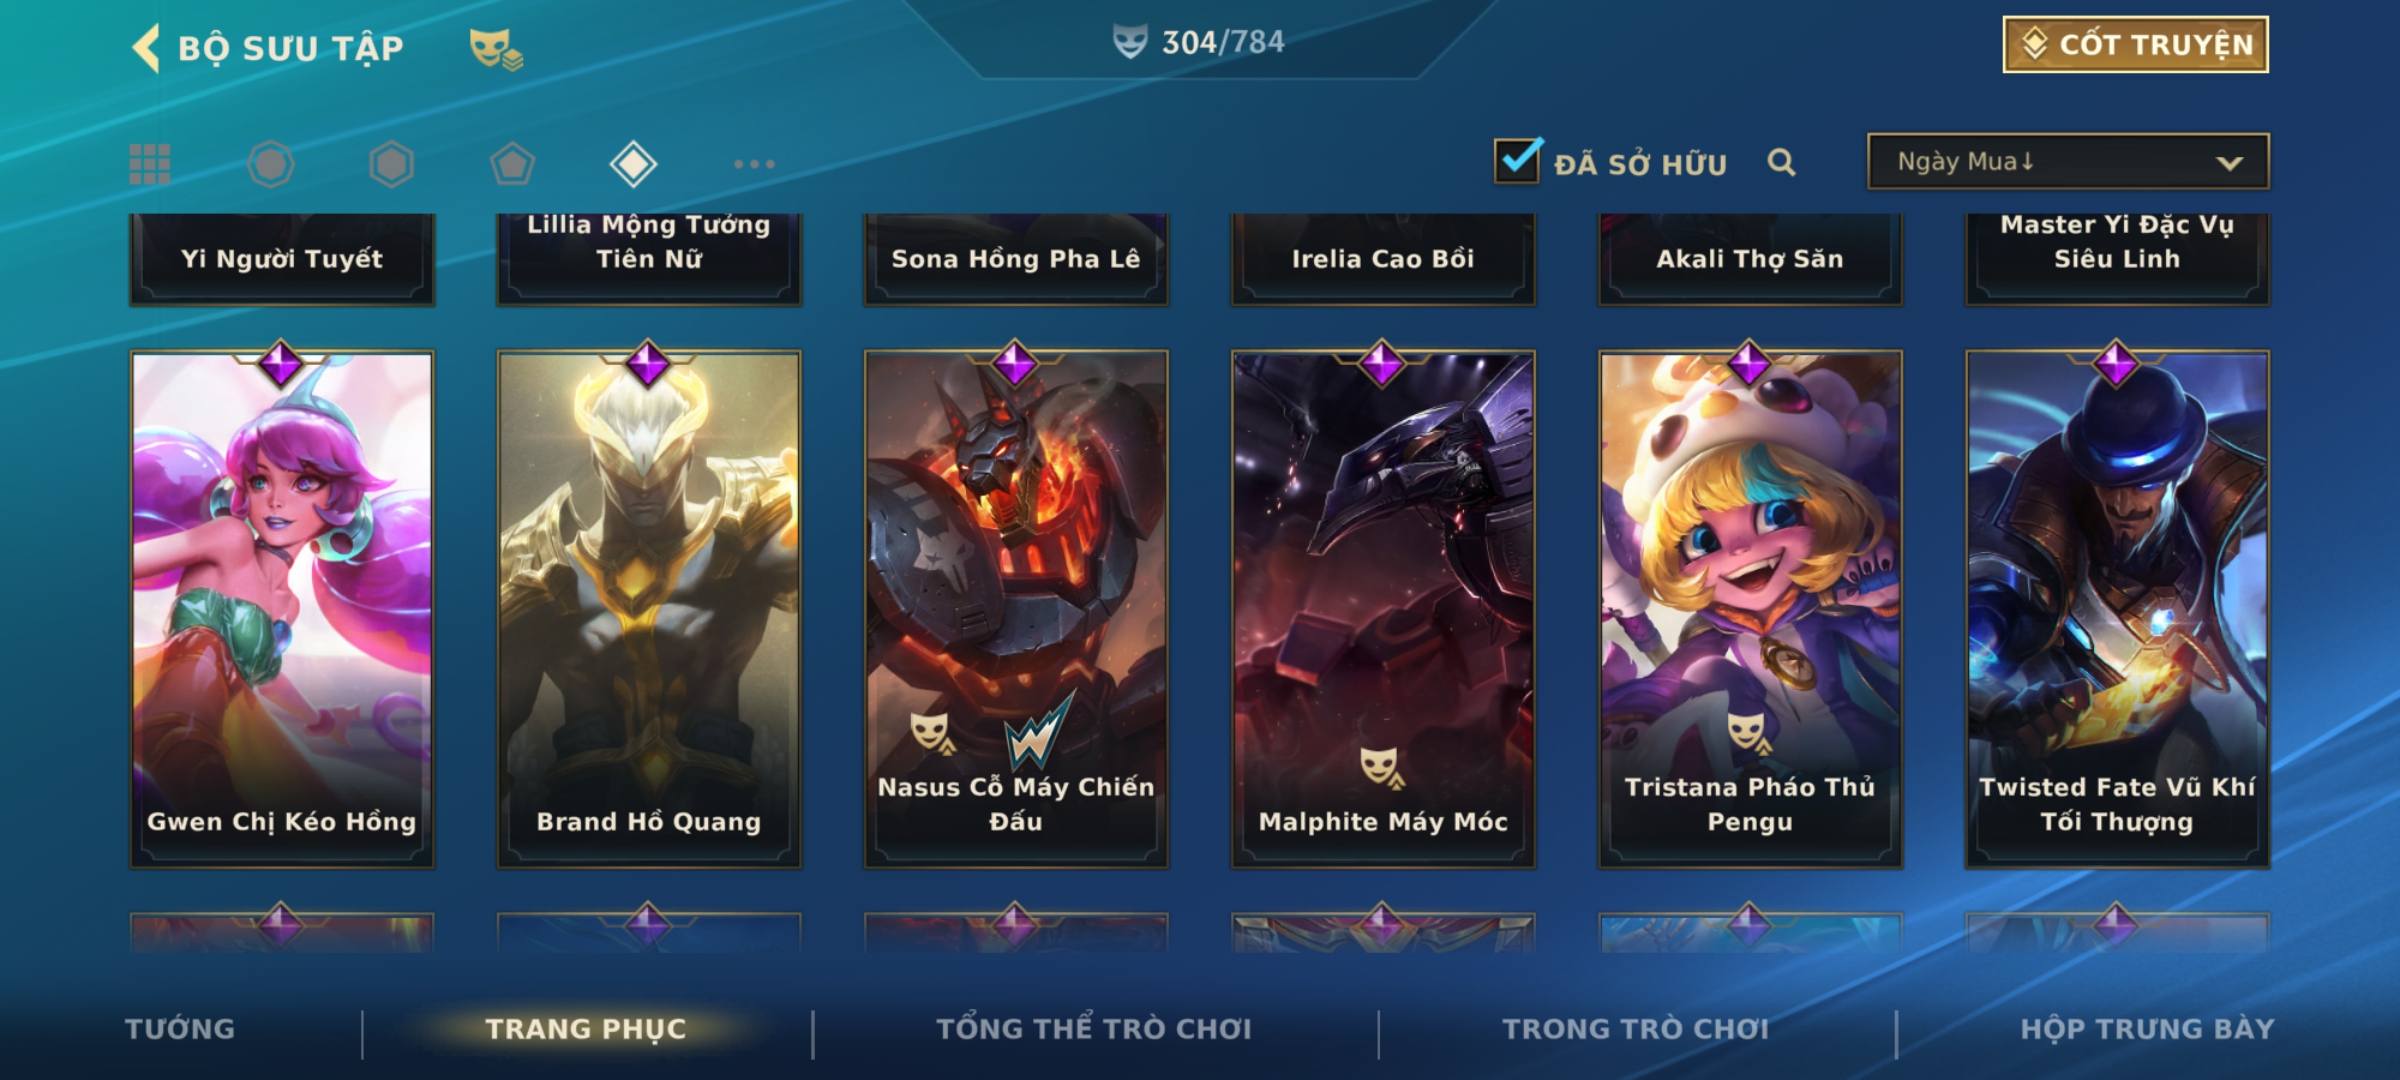Select the pentagon rarity filter icon
The height and width of the screenshot is (1080, 2400).
[512, 164]
